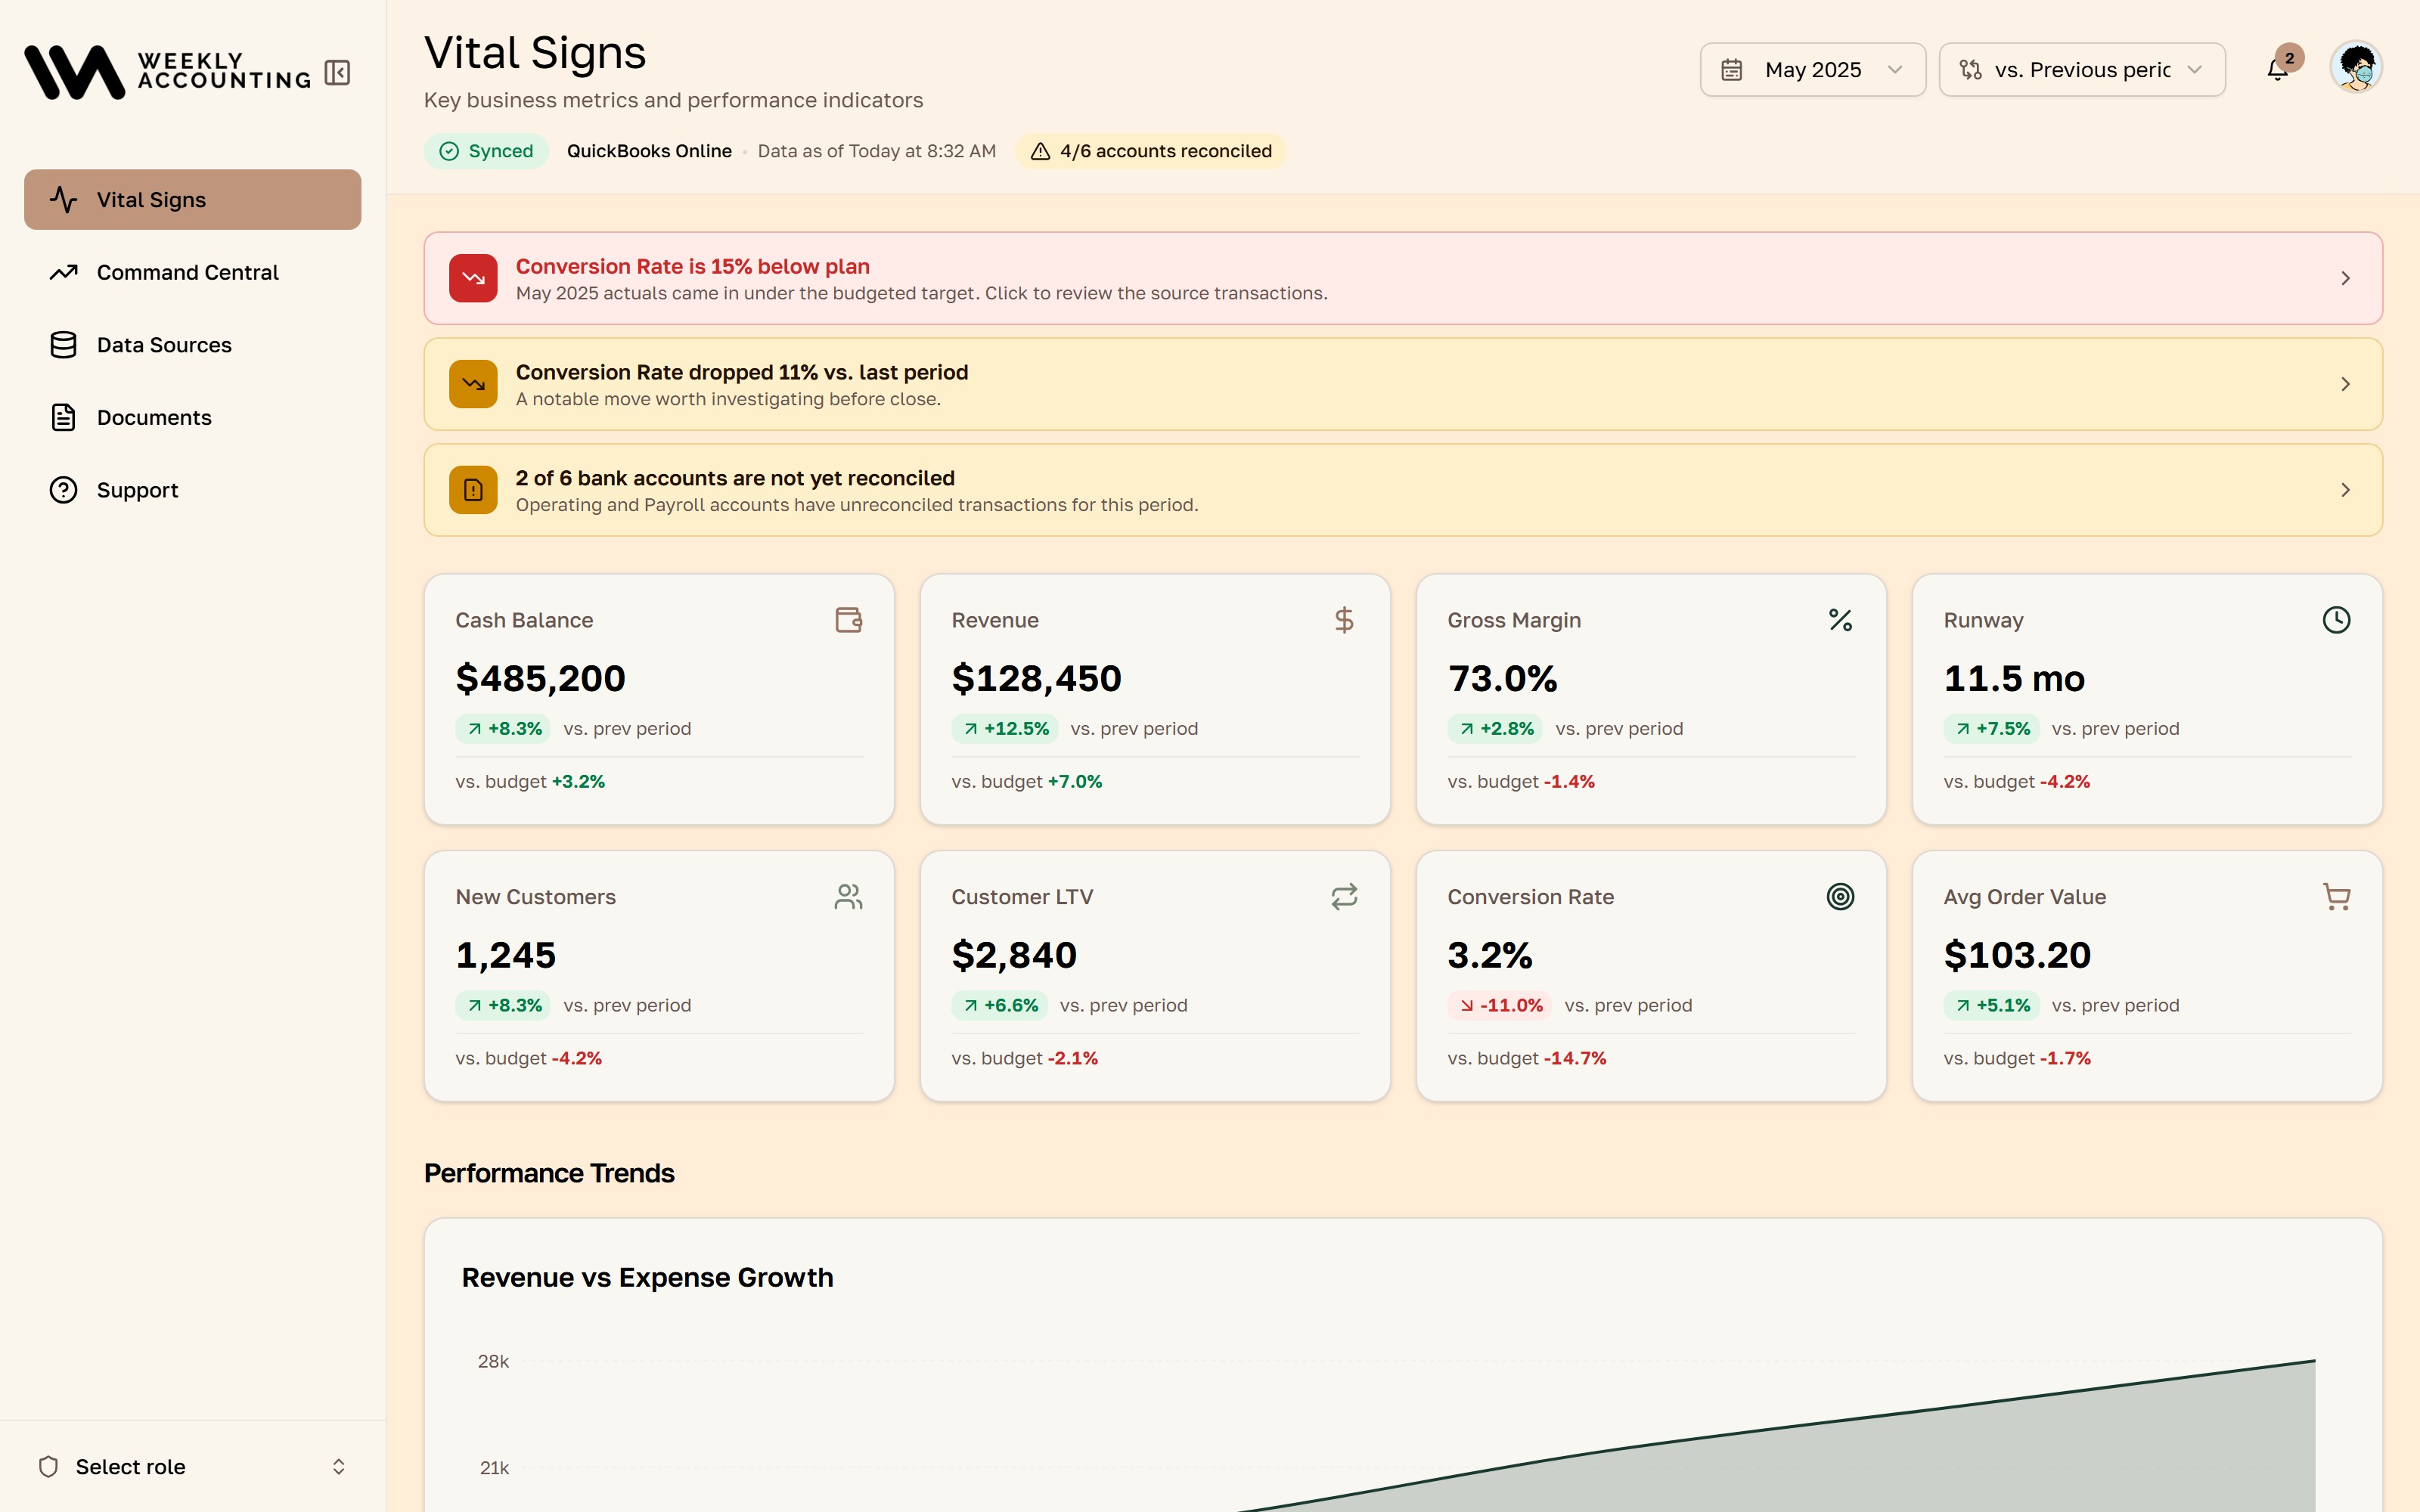
Task: Click the calendar icon in period selector
Action: pyautogui.click(x=1732, y=70)
